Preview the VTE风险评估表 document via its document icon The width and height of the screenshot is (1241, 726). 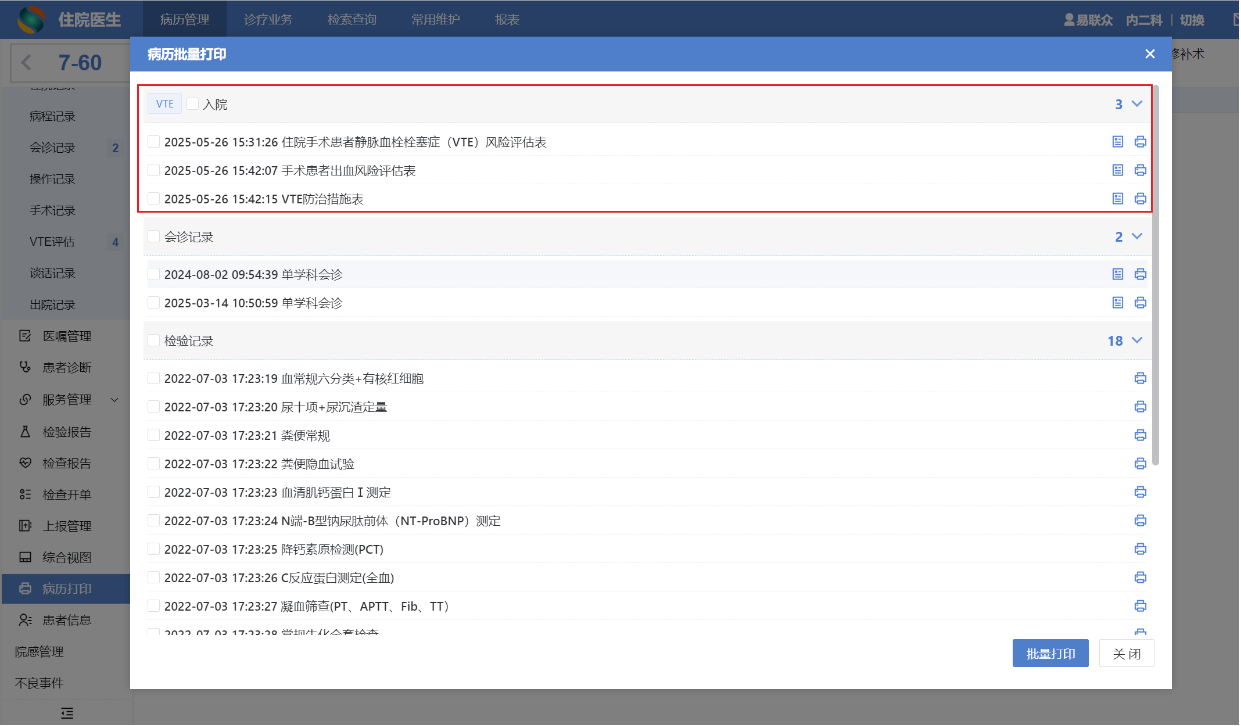[1118, 142]
